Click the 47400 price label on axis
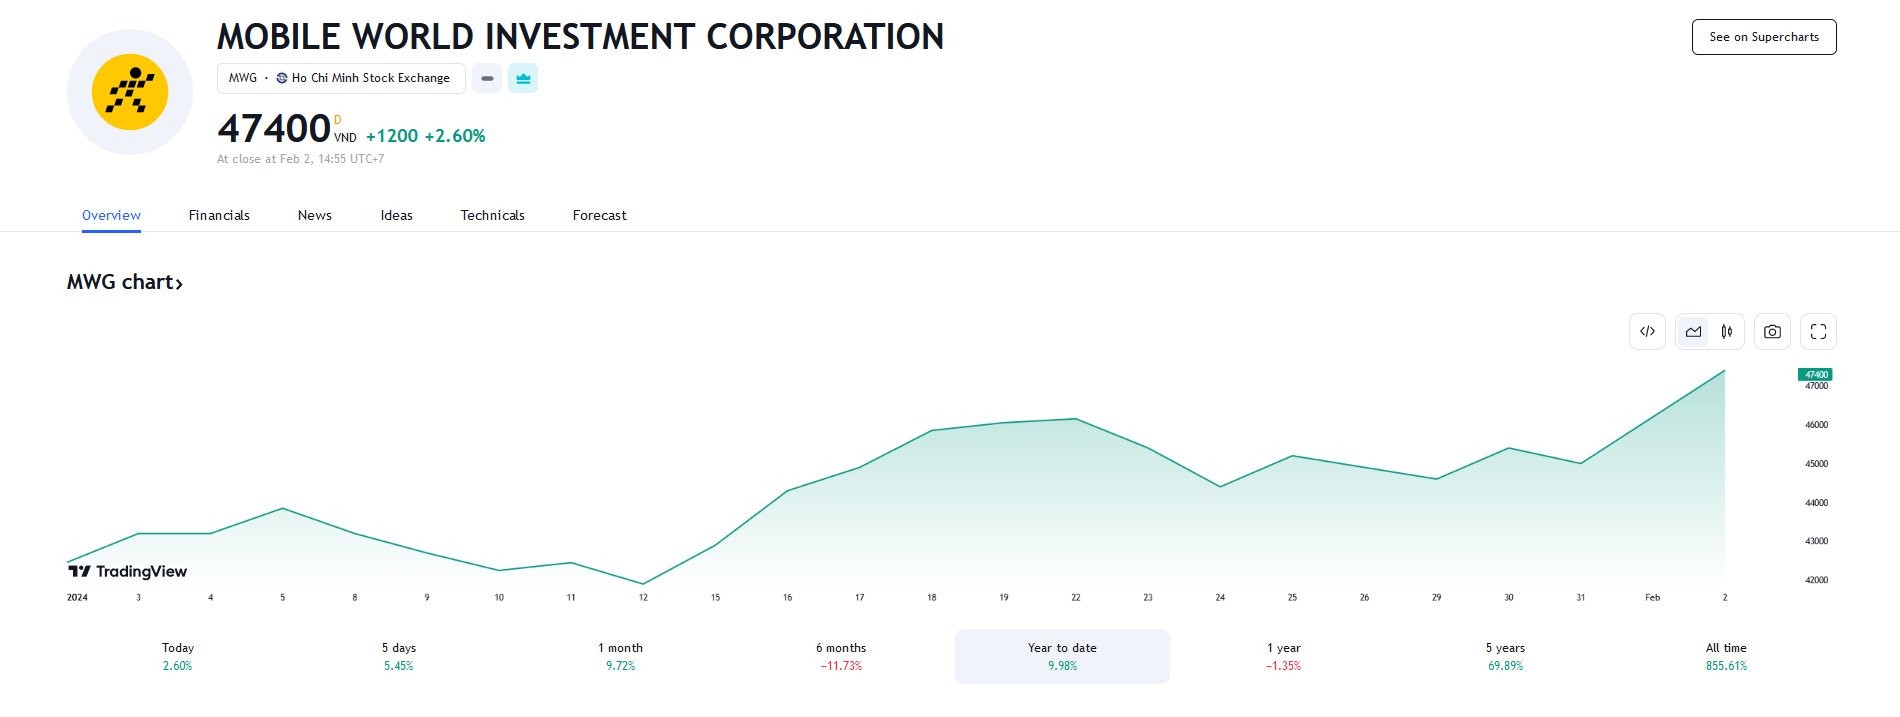 (1815, 374)
